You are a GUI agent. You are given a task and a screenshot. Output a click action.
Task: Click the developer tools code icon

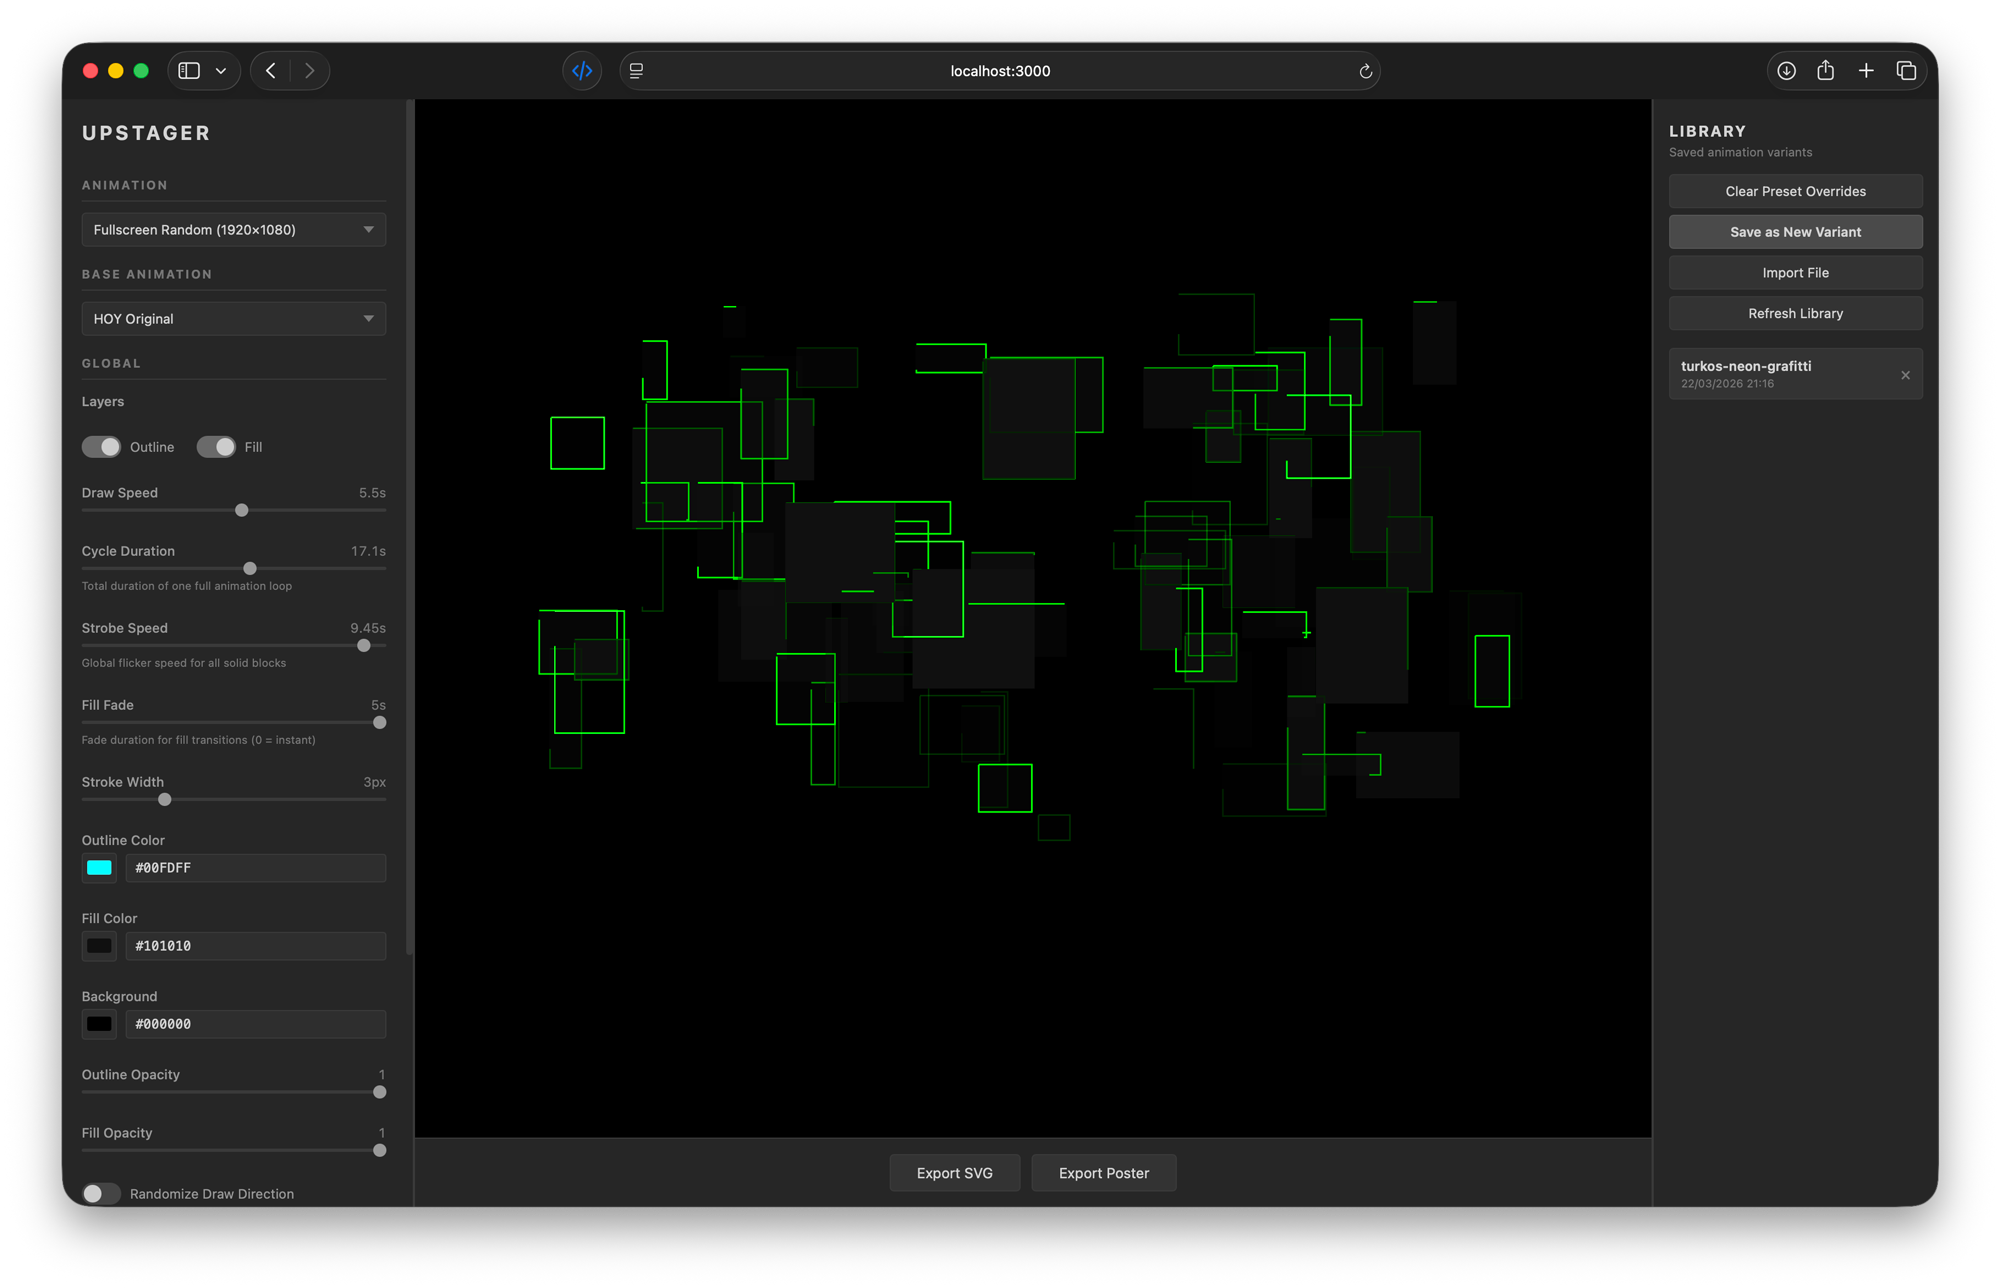click(582, 71)
